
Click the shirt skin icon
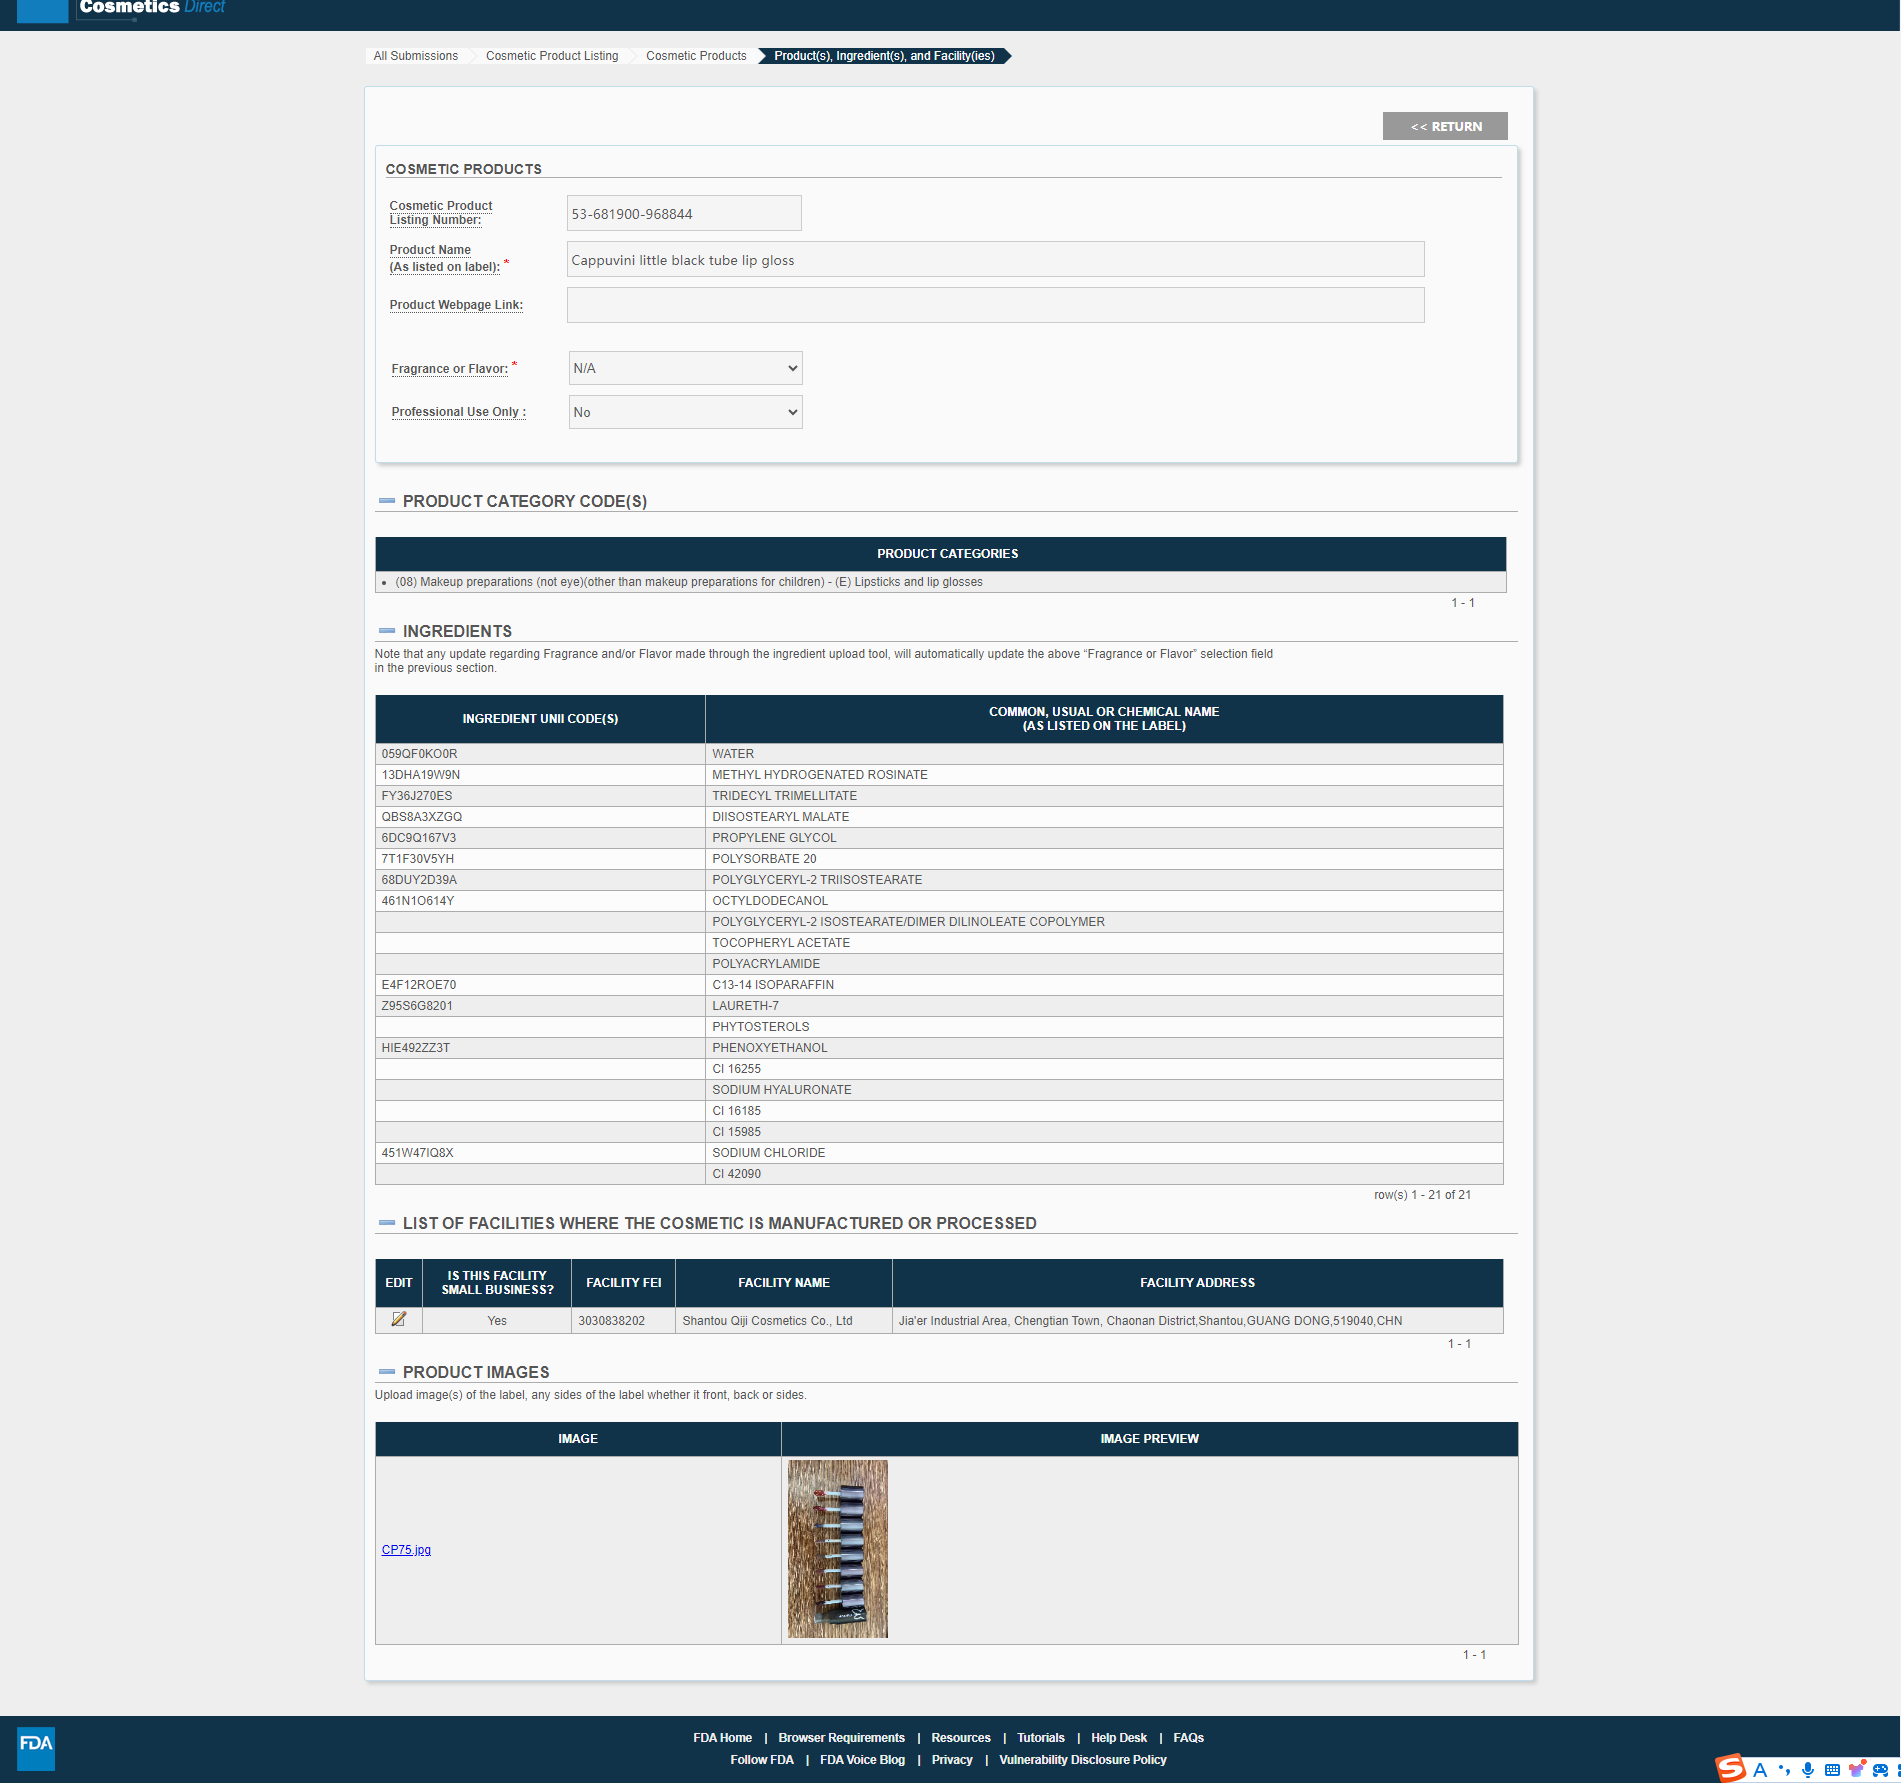(1856, 1770)
